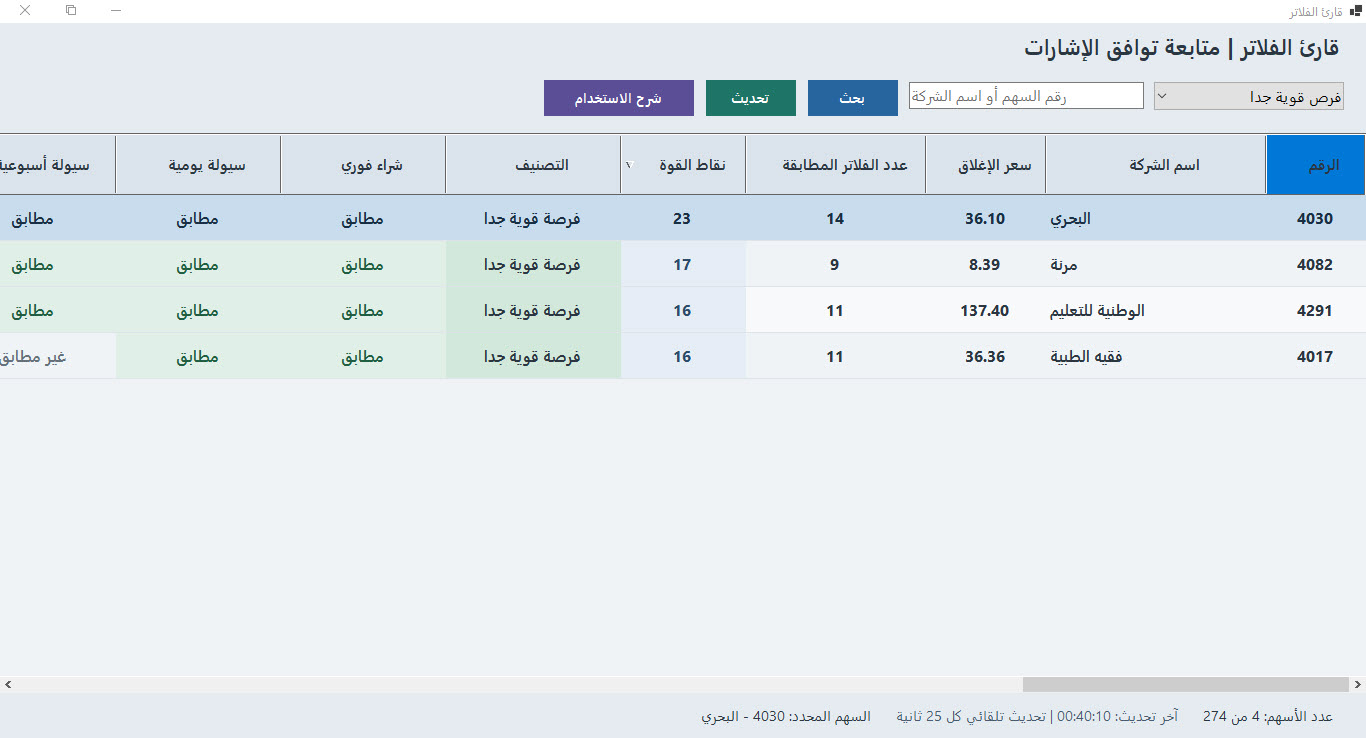Select the الوطنية للتعليم row
The image size is (1366, 738).
[x=683, y=311]
